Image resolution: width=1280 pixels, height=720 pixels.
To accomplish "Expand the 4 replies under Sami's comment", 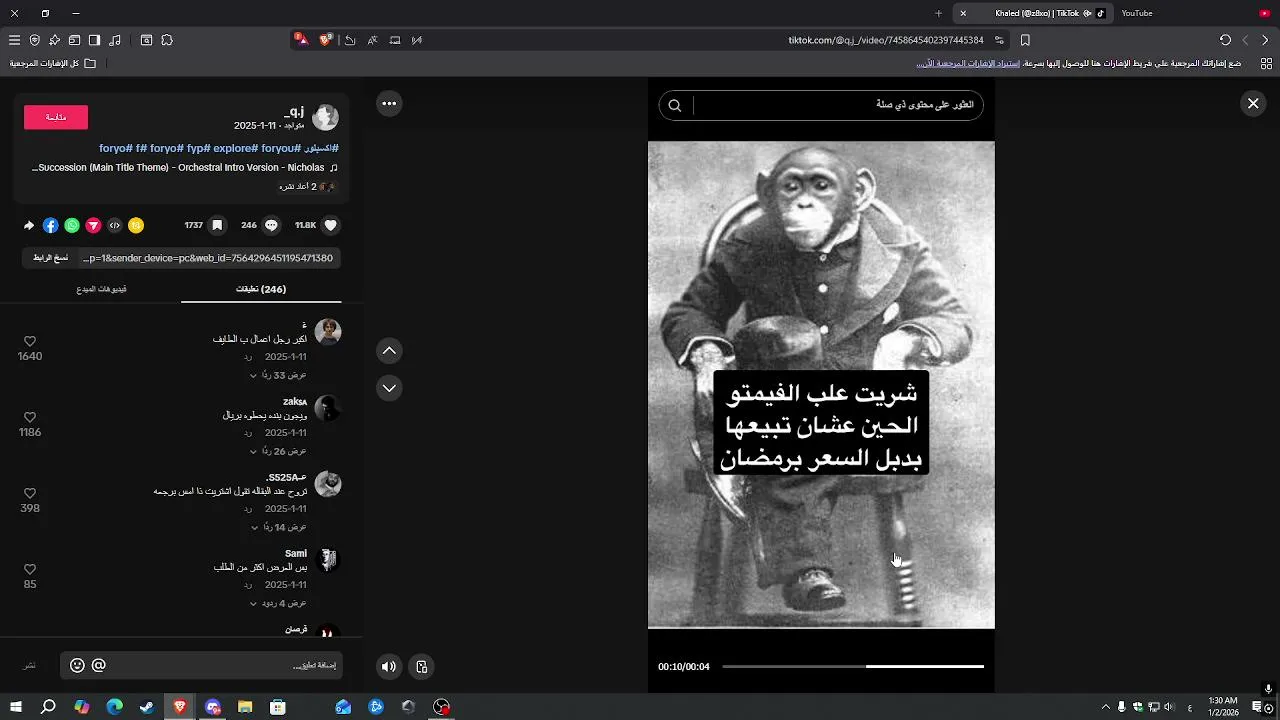I will point(278,603).
